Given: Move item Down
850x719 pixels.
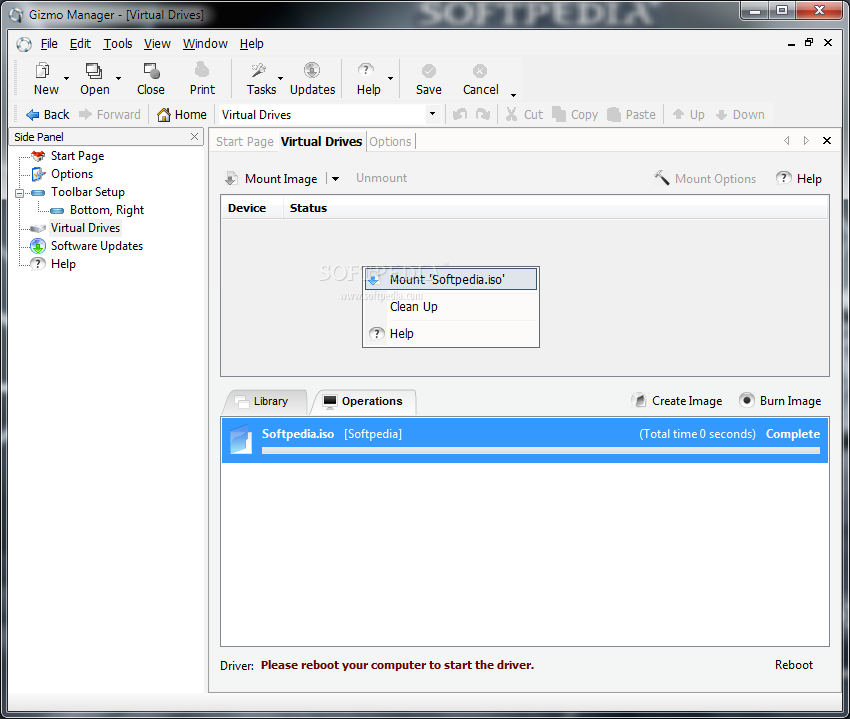Looking at the screenshot, I should pos(740,114).
